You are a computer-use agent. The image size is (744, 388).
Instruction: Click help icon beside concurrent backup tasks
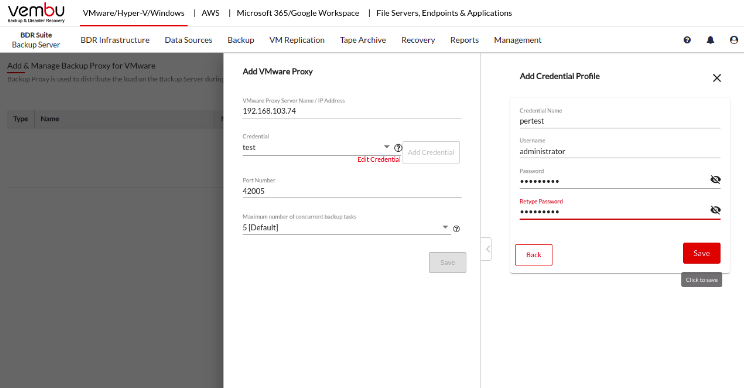[x=456, y=229]
